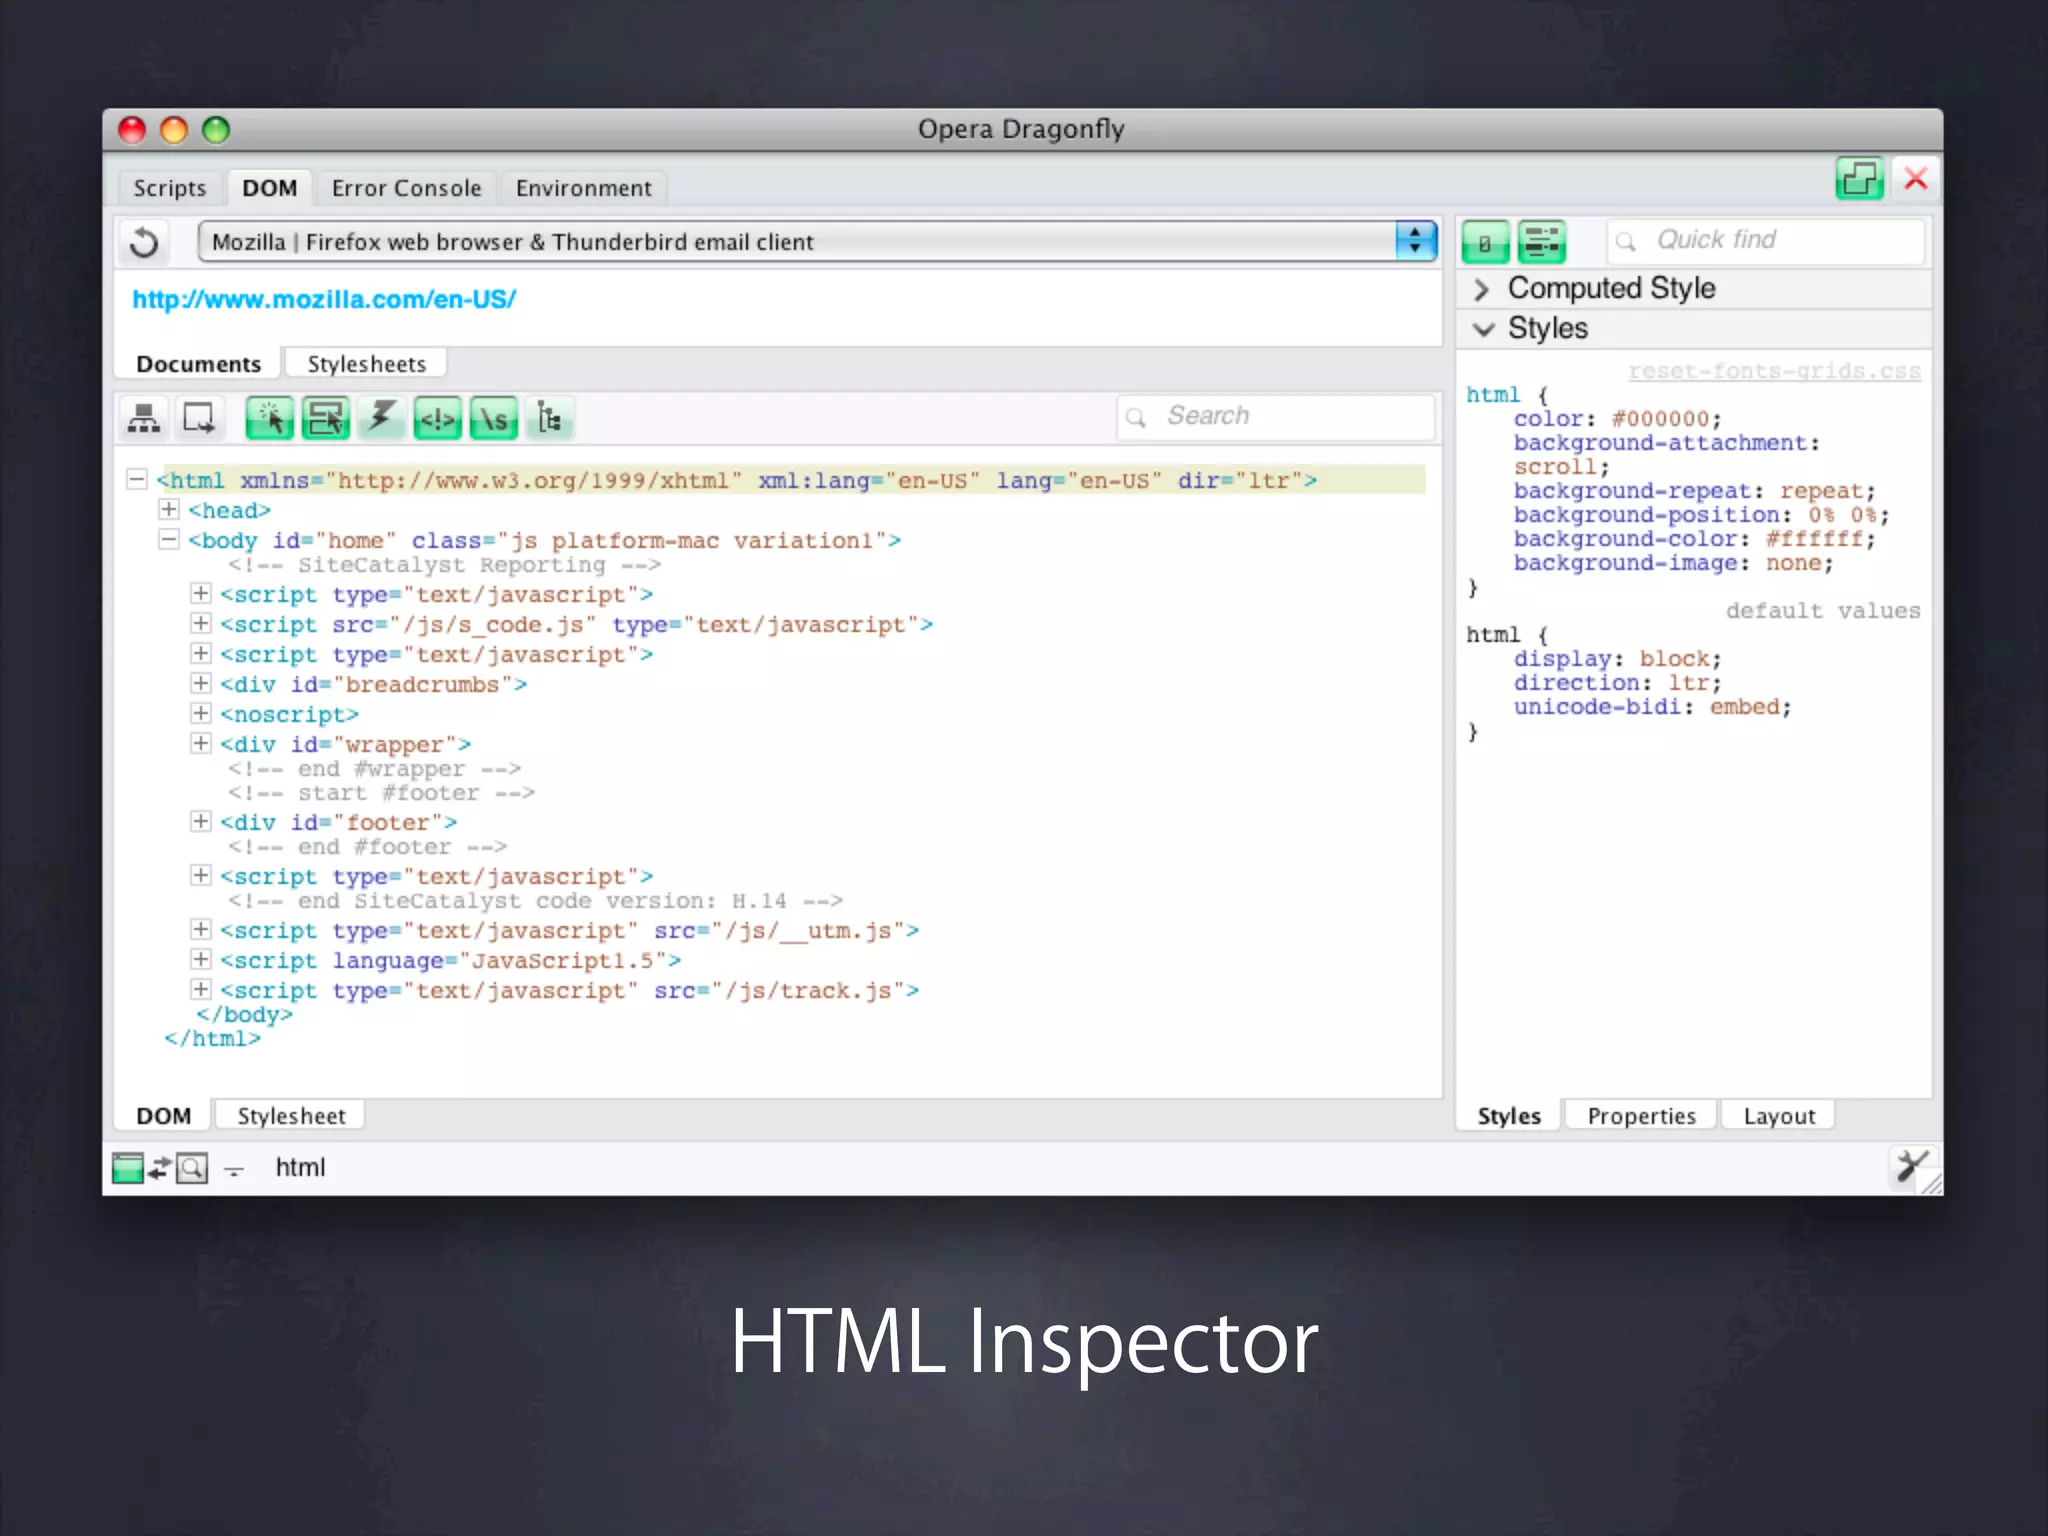Click the swap arrows icon in status bar

(159, 1167)
